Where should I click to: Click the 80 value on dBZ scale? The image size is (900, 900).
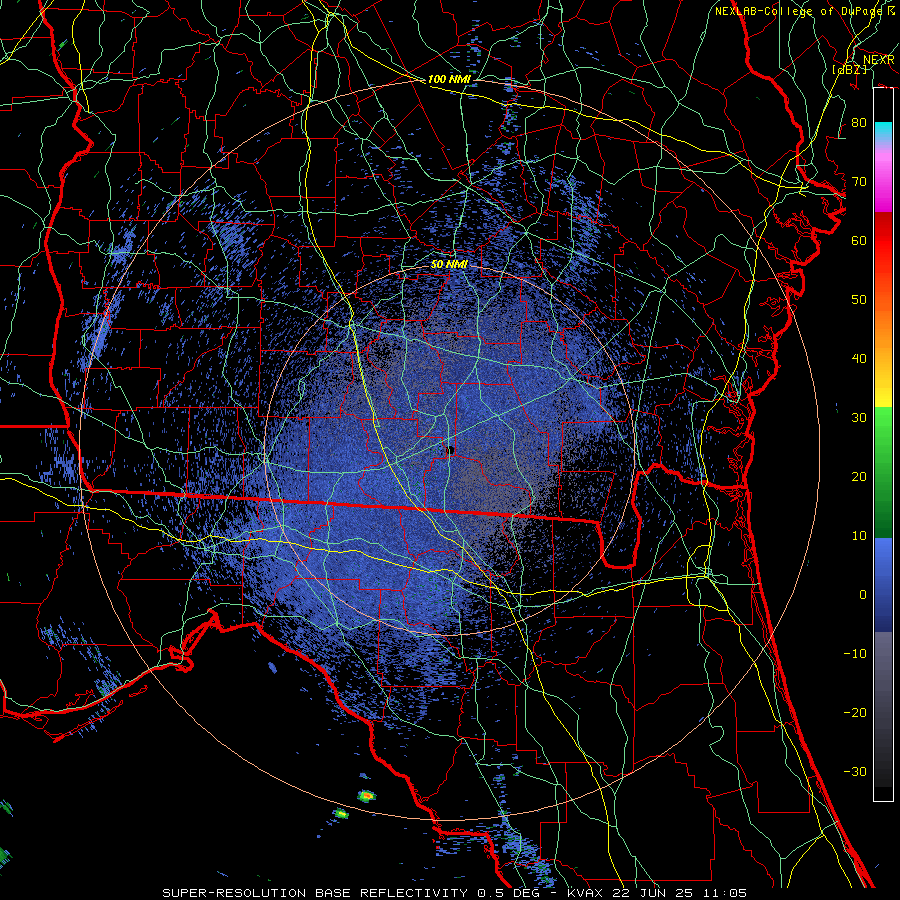pos(859,122)
